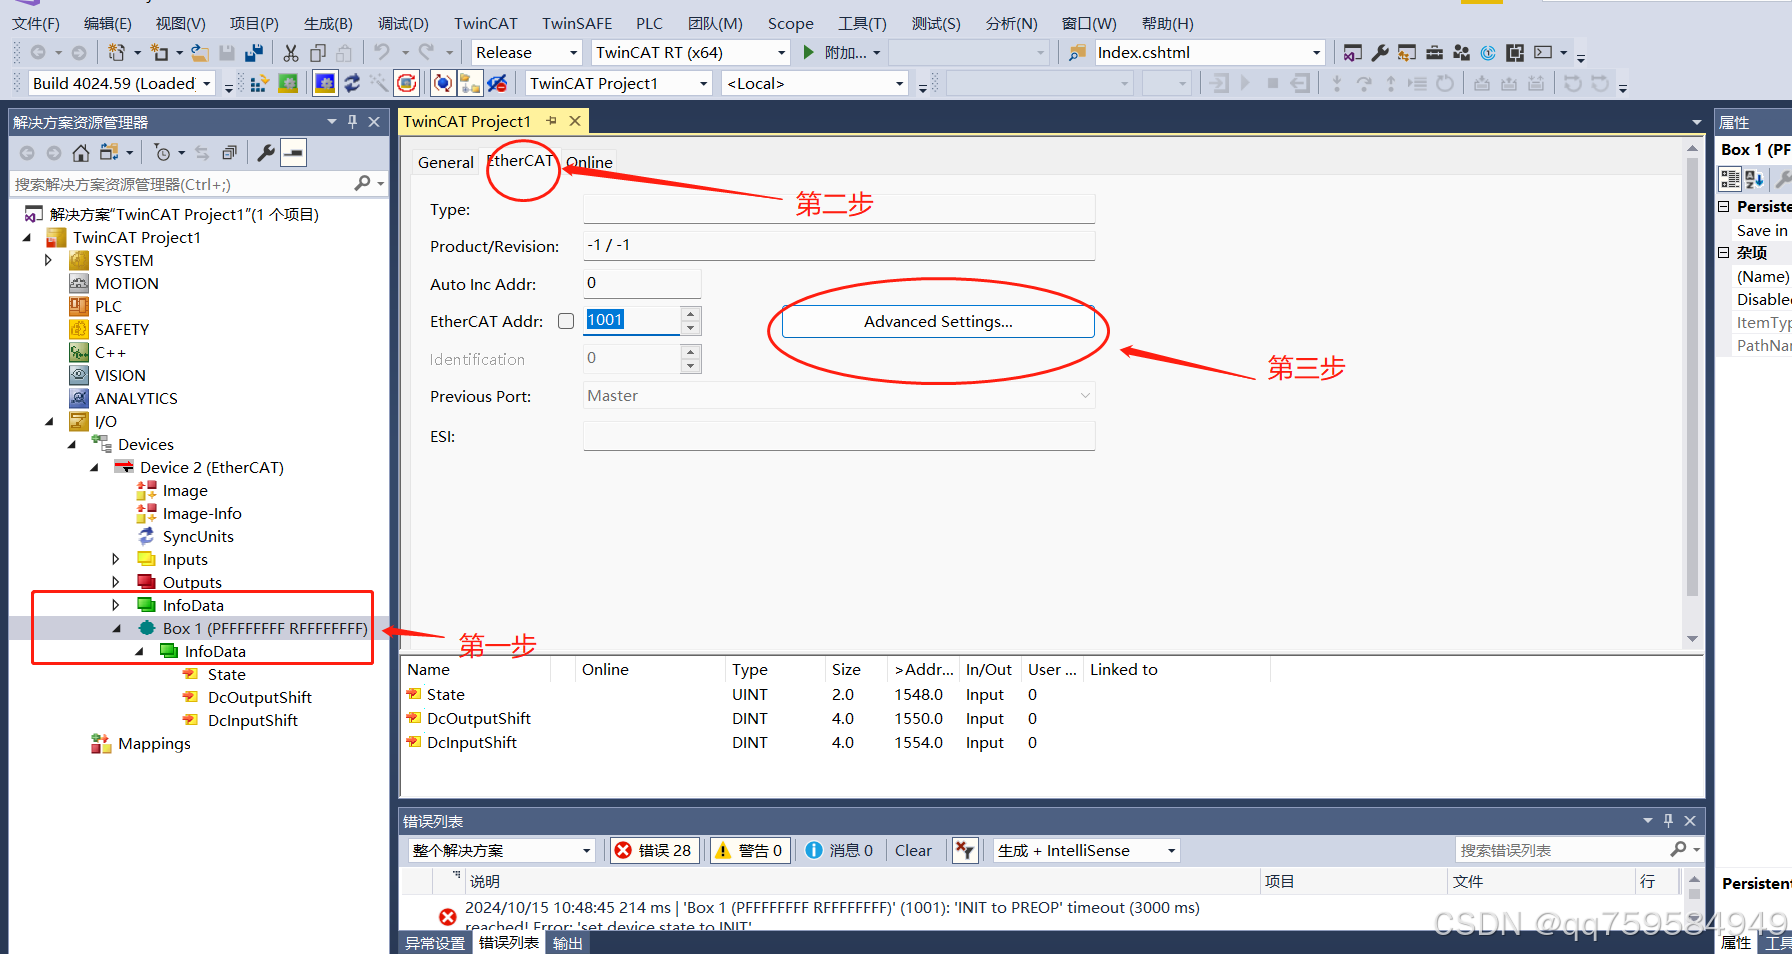The width and height of the screenshot is (1792, 954).
Task: Collapse the Device 2 (EtherCAT) node
Action: pyautogui.click(x=94, y=467)
